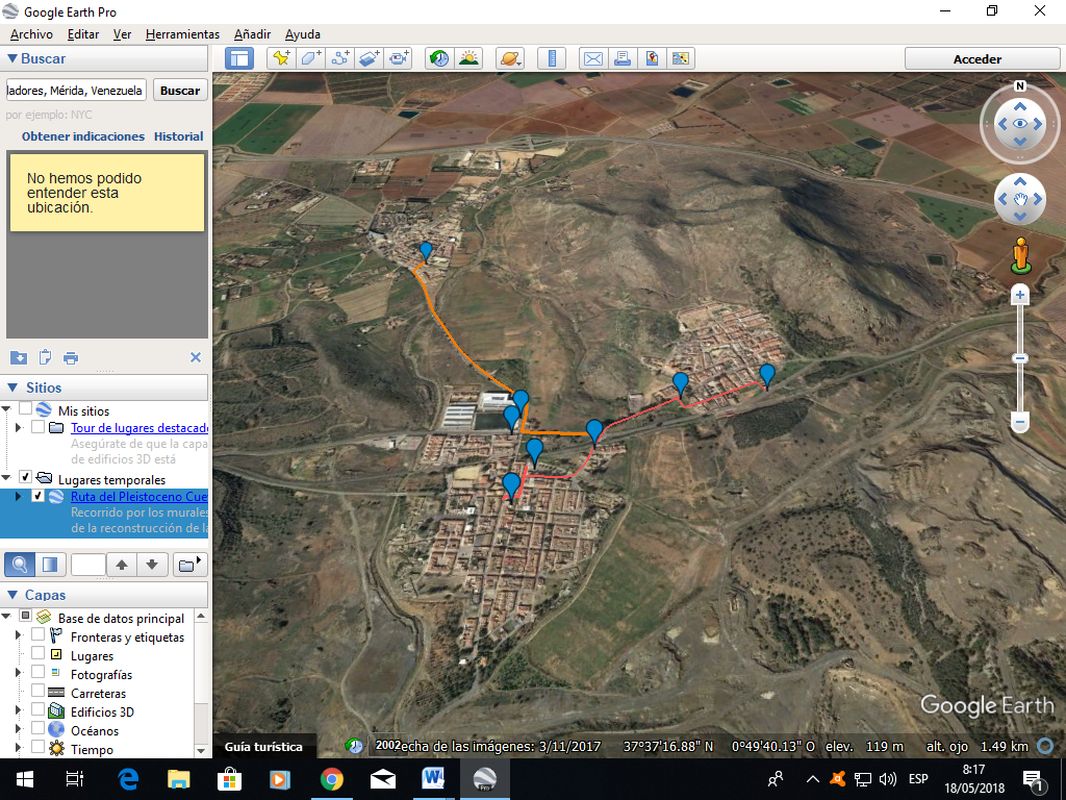
Task: Click in the search location field
Action: tap(76, 90)
